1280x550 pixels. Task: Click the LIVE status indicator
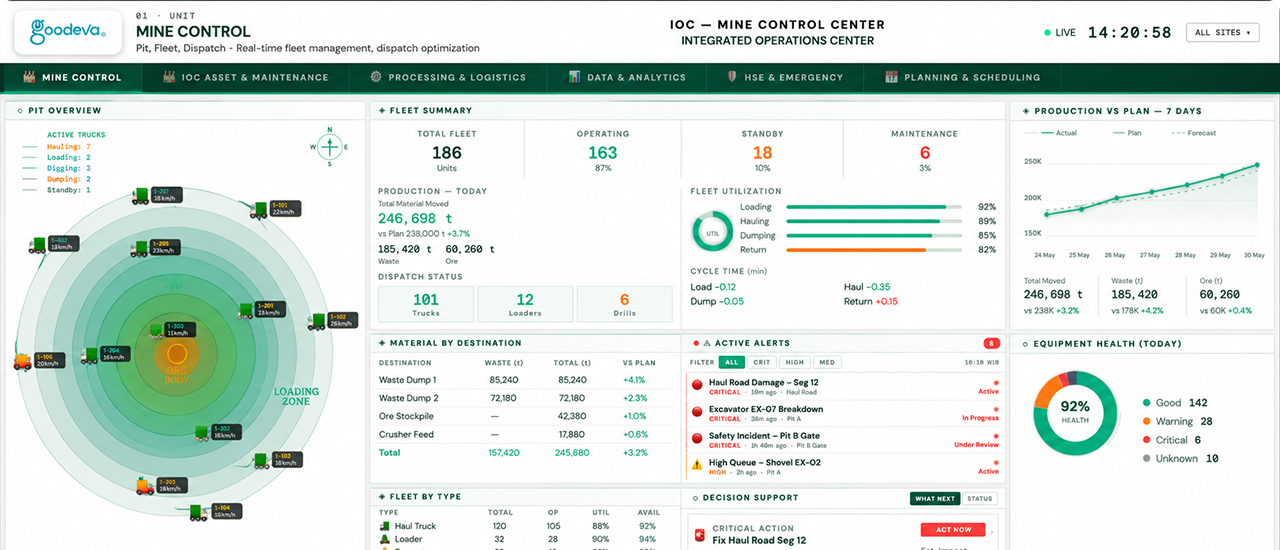click(x=1059, y=33)
